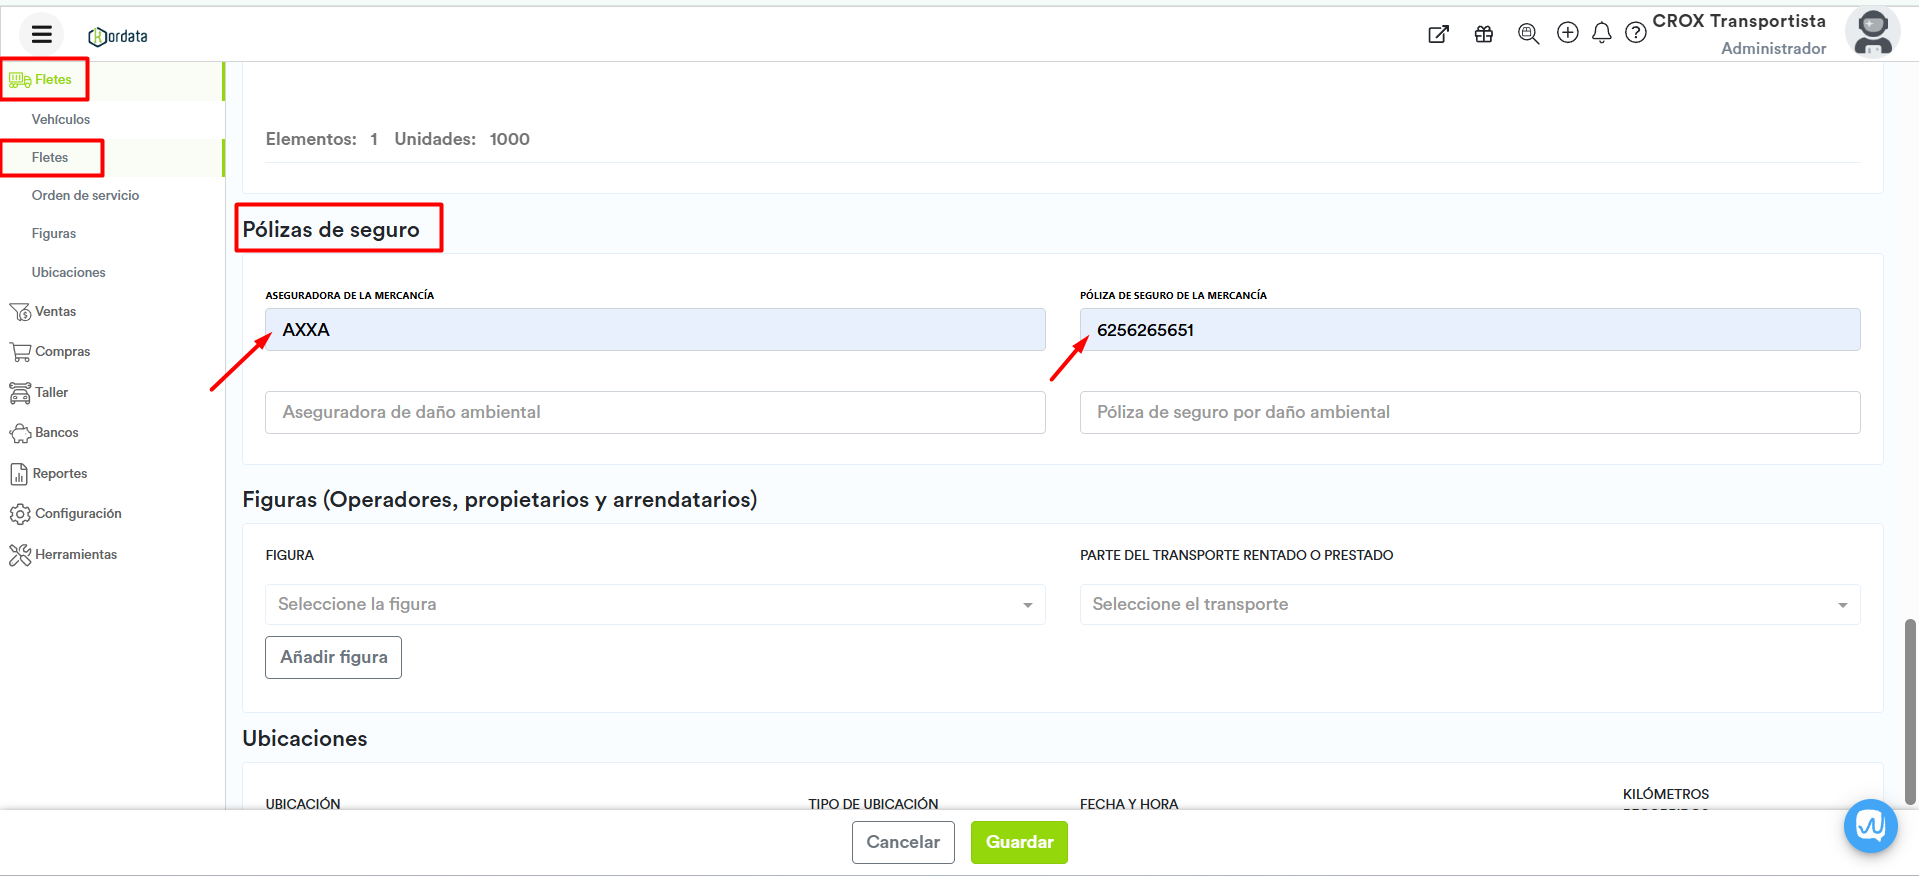1919x876 pixels.
Task: Open the notifications bell
Action: (x=1601, y=33)
